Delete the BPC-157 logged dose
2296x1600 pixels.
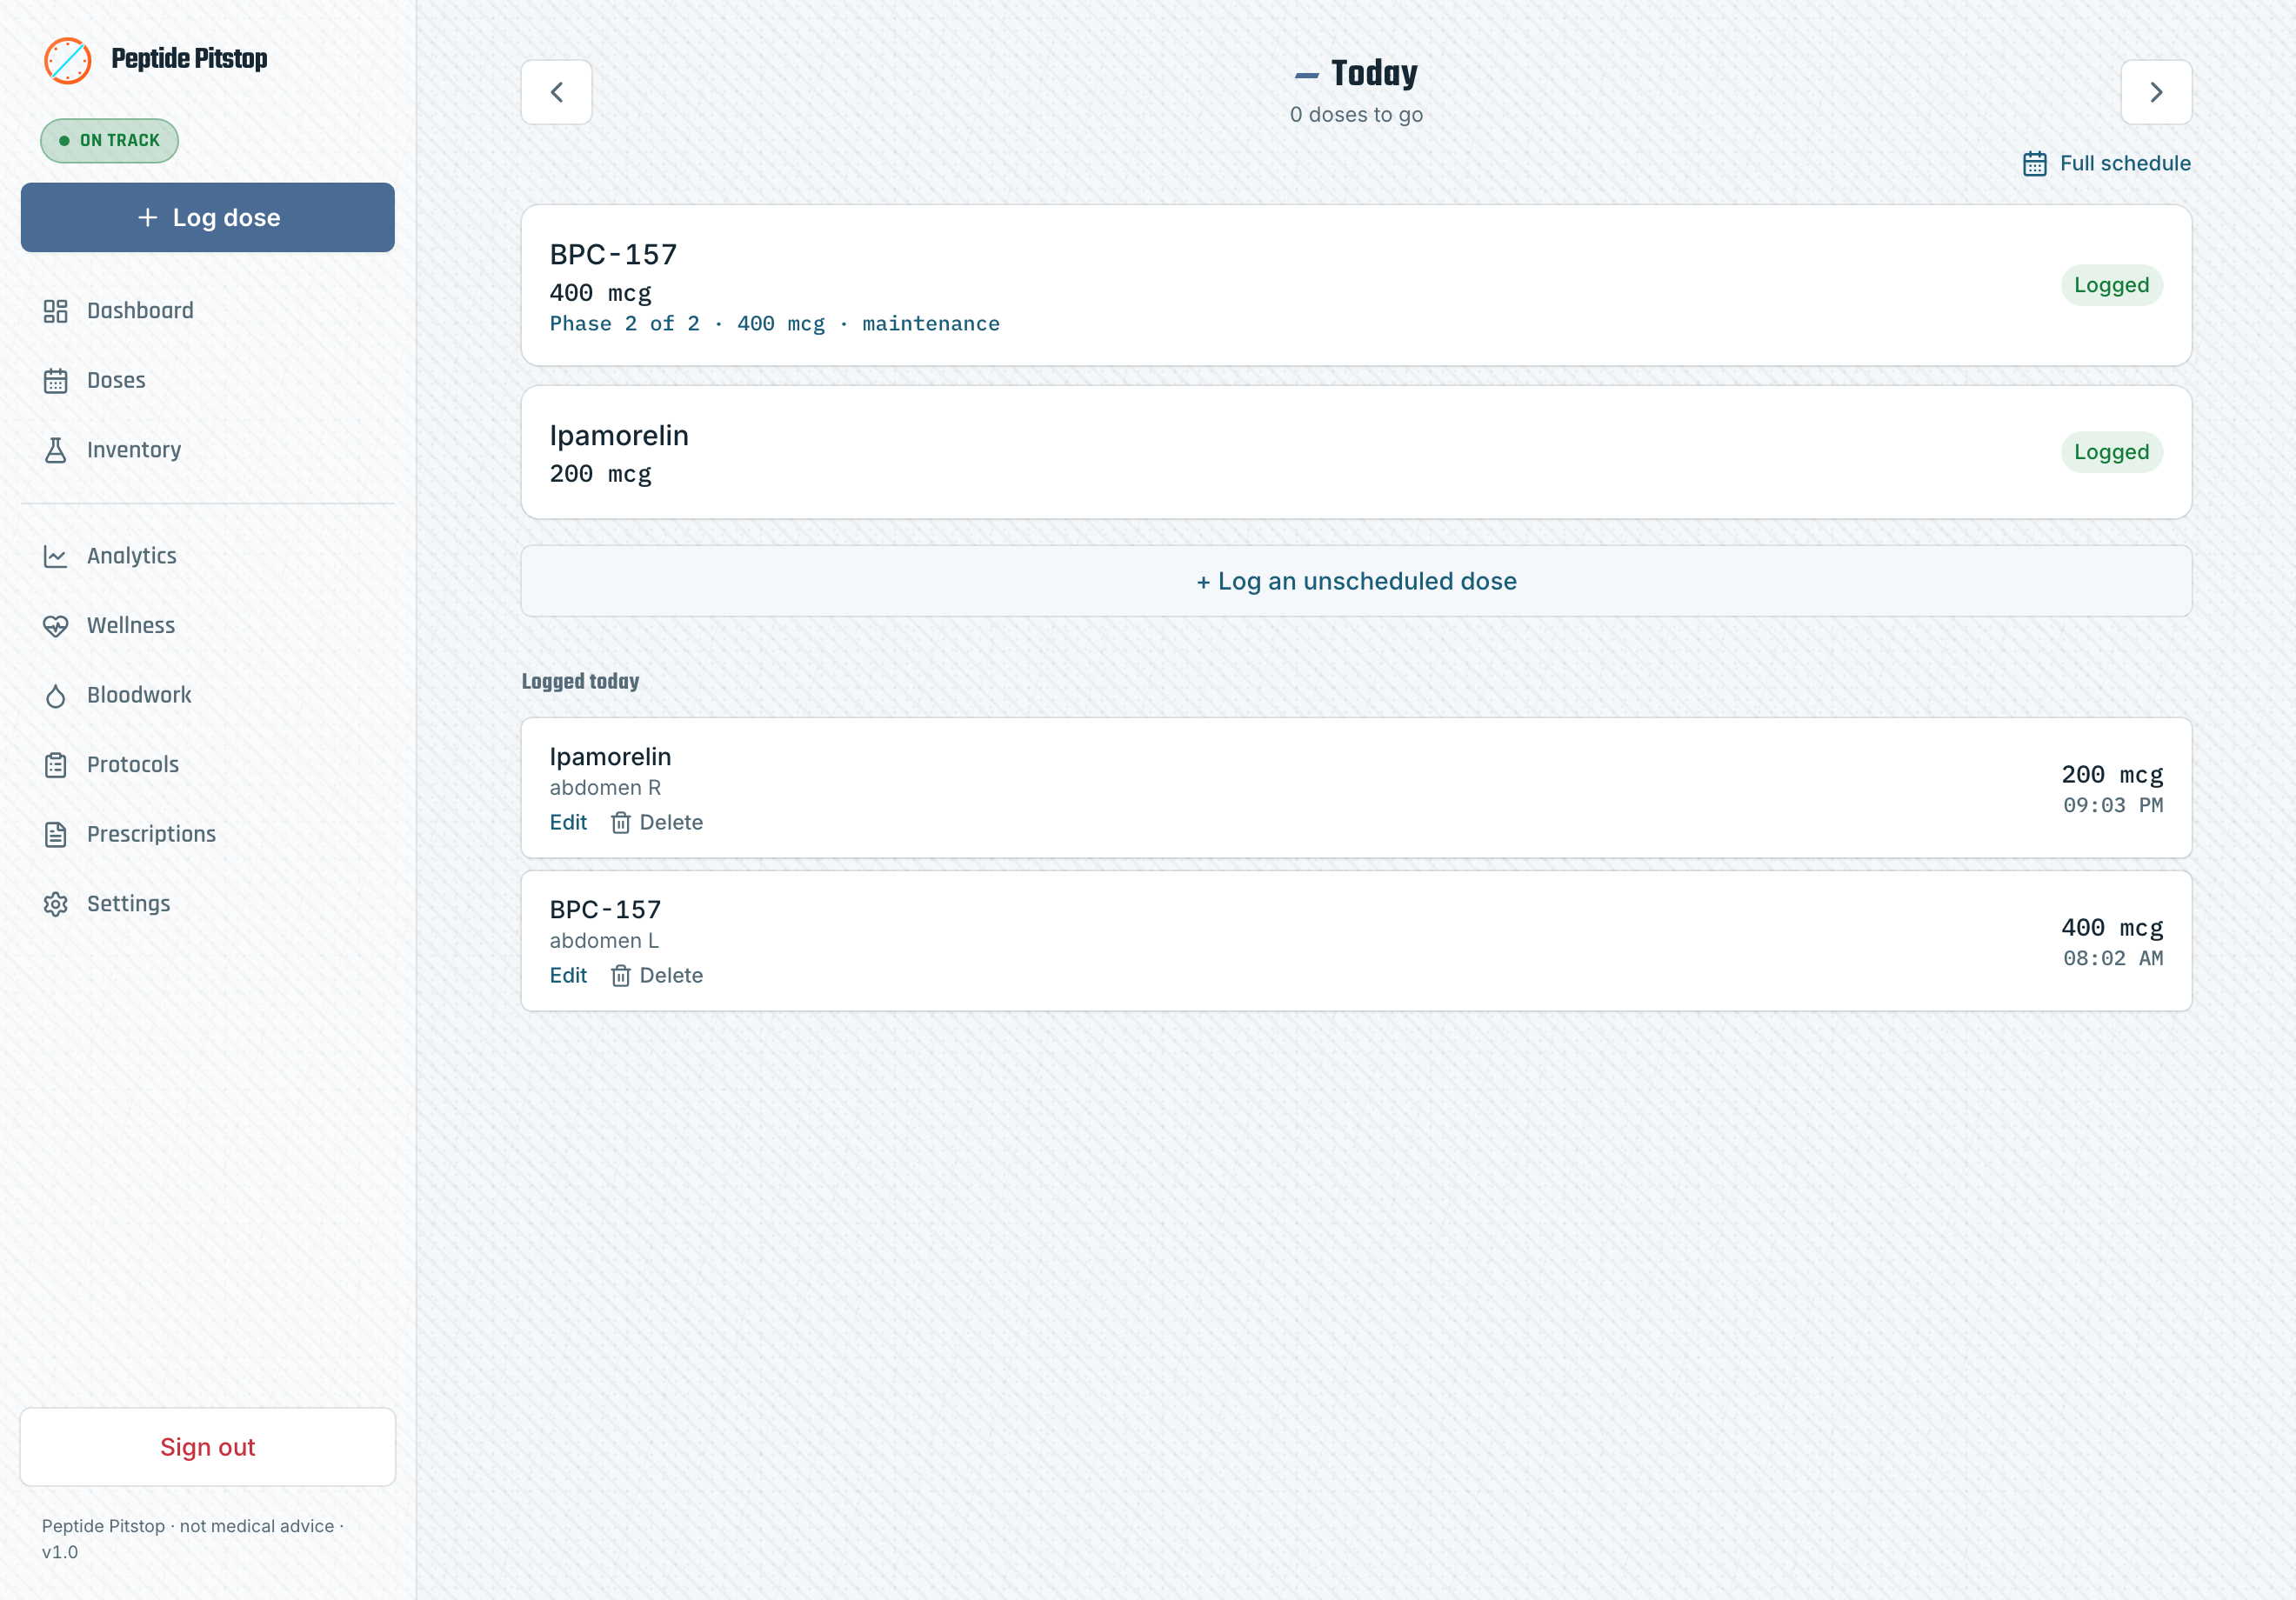[x=657, y=975]
